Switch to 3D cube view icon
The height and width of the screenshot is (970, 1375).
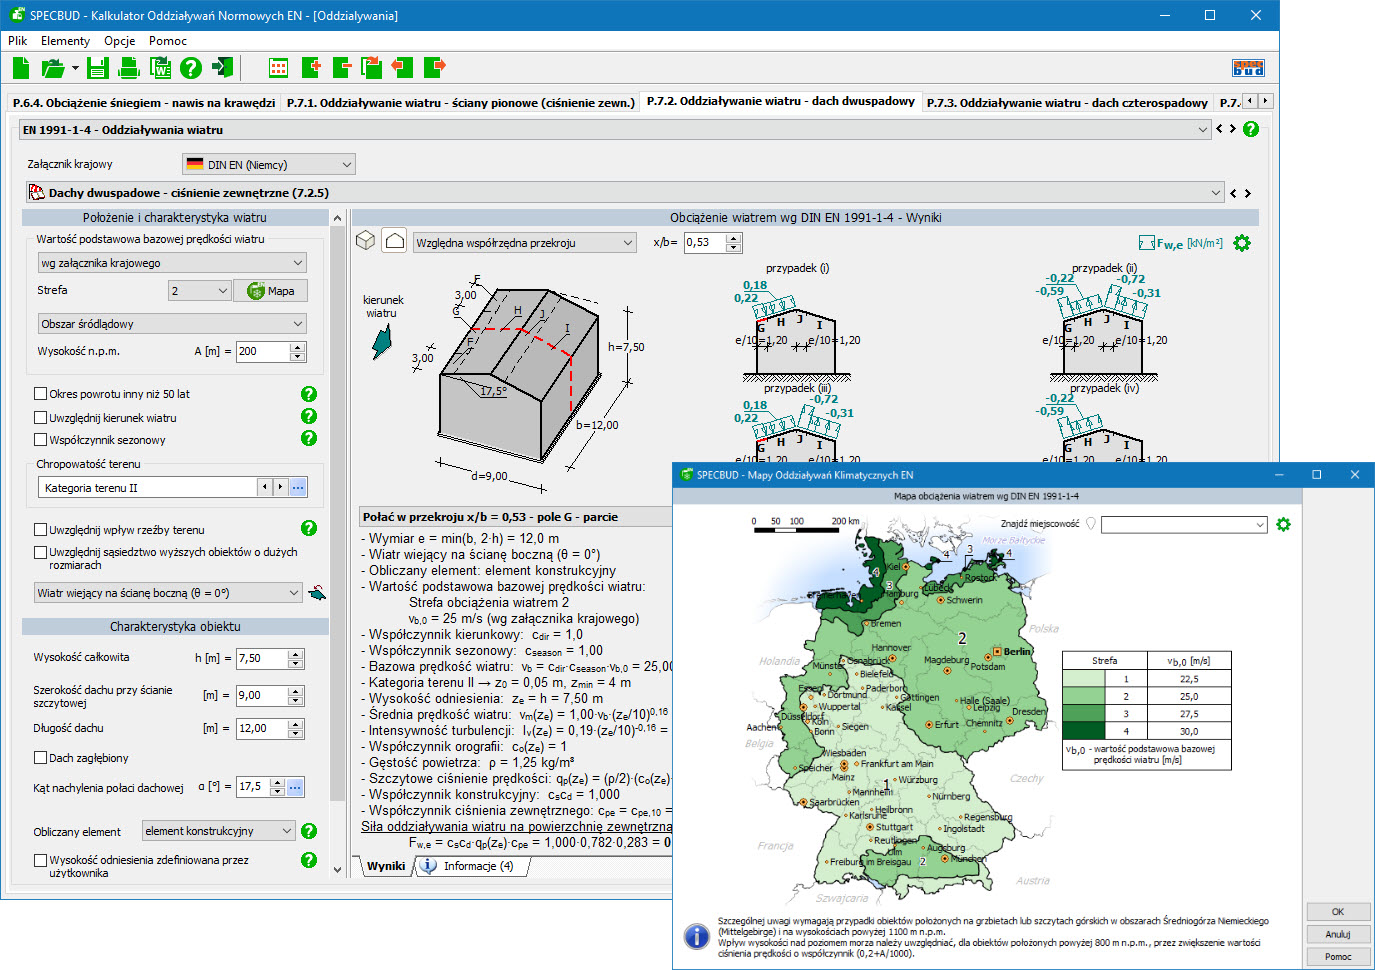(366, 241)
